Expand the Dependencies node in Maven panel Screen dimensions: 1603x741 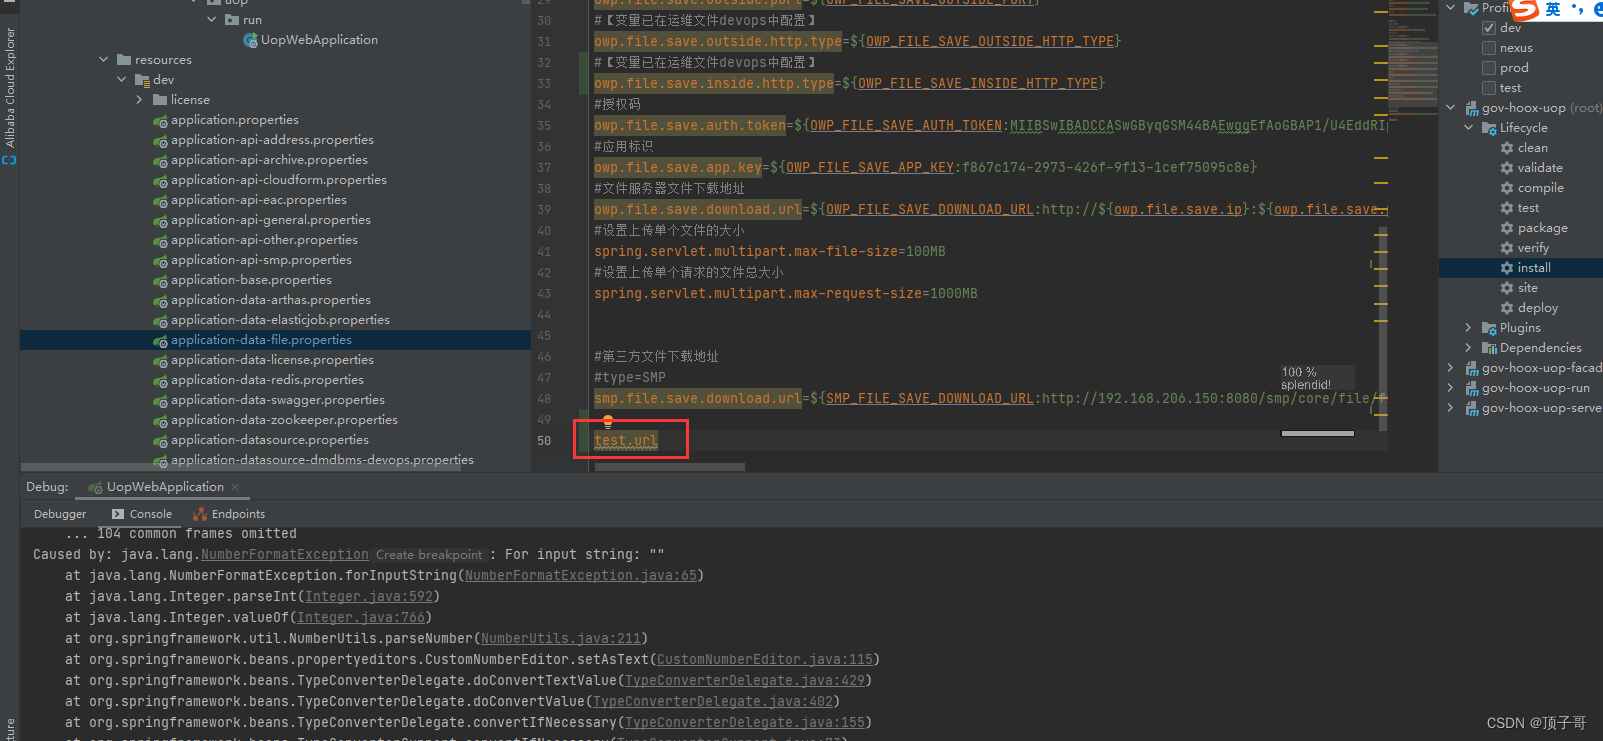(1469, 348)
